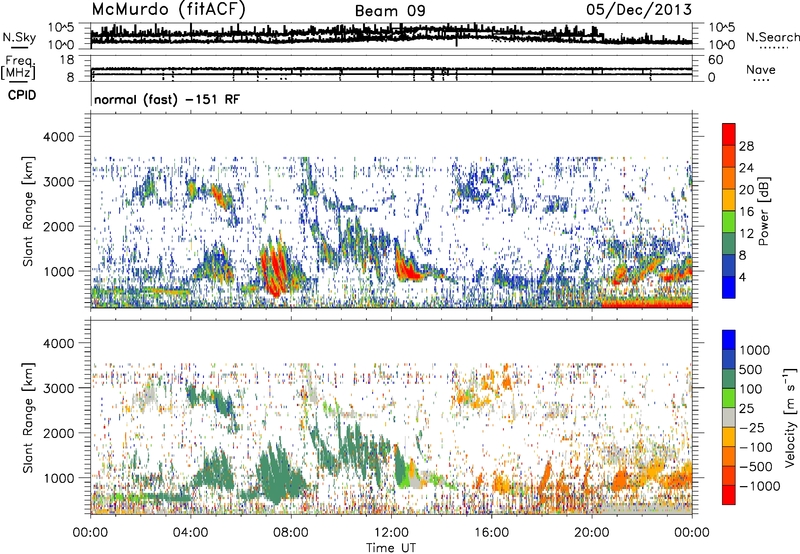Click the red ground-scatter band after 20:00 in power panel
This screenshot has height=554, width=800.
(x=647, y=304)
